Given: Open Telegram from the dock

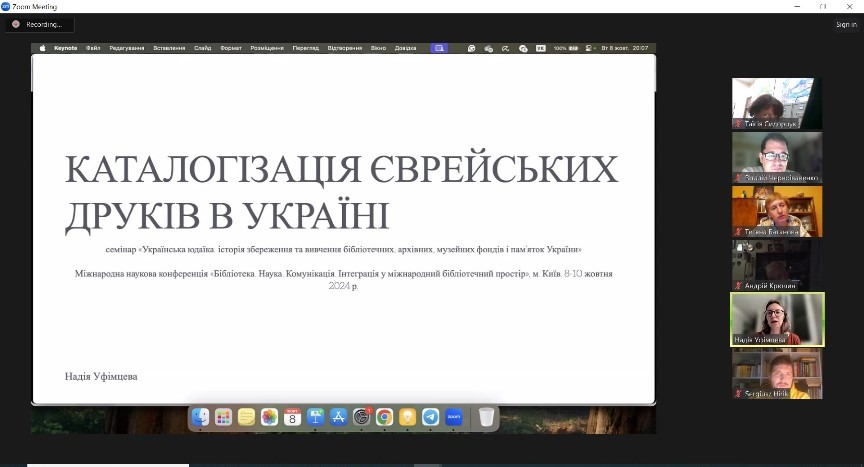Looking at the screenshot, I should [430, 417].
